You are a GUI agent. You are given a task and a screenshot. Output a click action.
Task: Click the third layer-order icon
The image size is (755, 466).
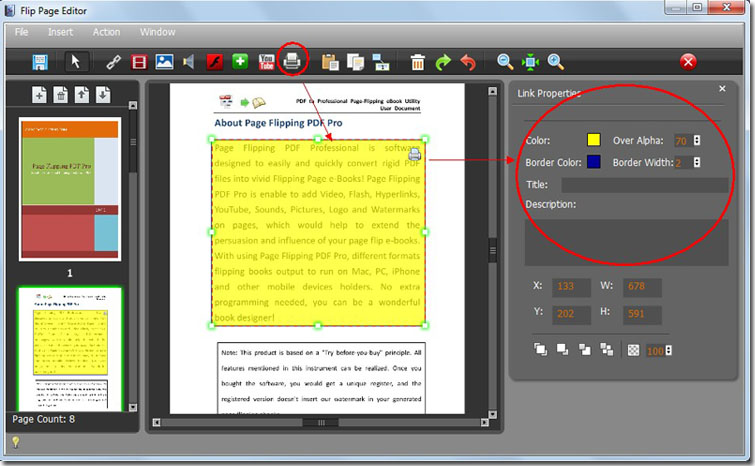pyautogui.click(x=585, y=350)
